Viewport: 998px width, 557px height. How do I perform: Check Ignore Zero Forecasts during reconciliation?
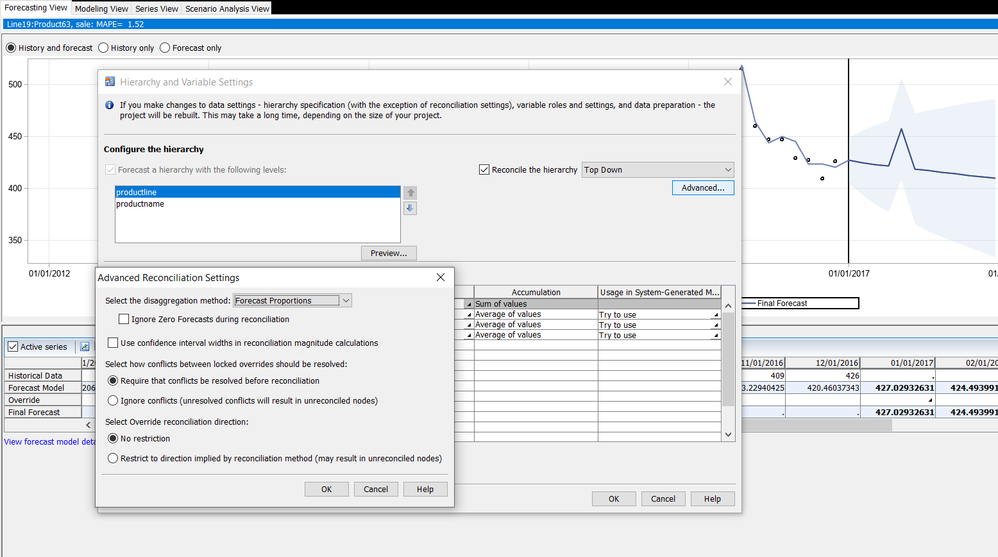tap(124, 319)
